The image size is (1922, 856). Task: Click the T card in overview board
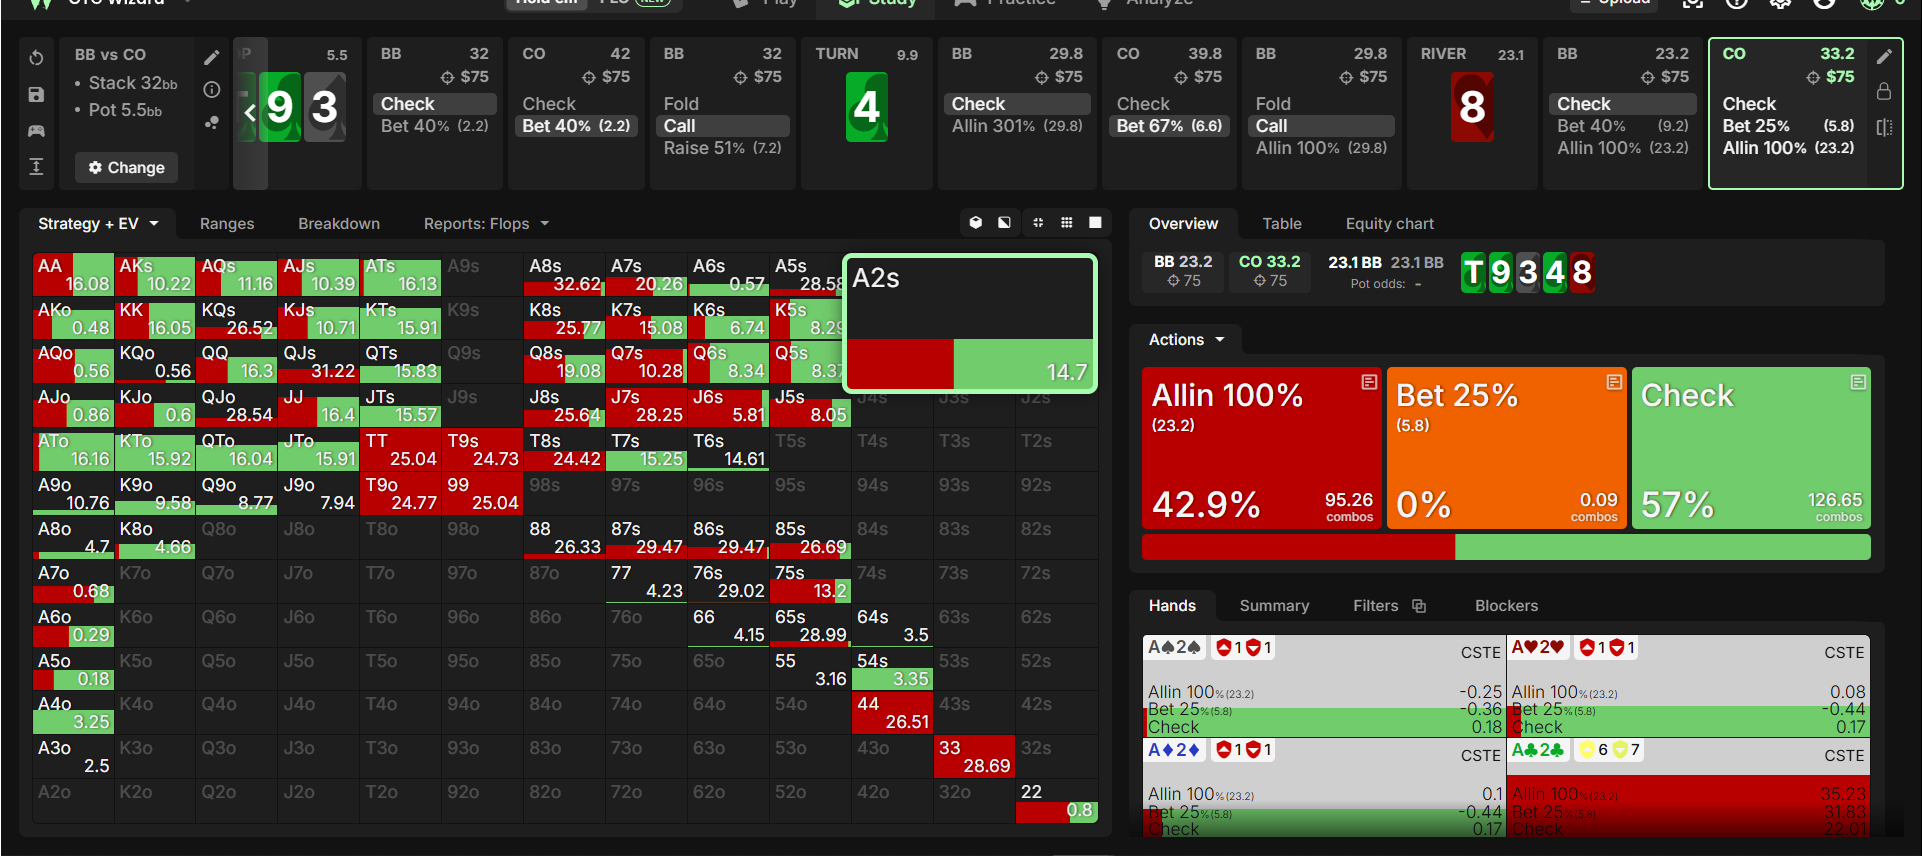(1473, 272)
